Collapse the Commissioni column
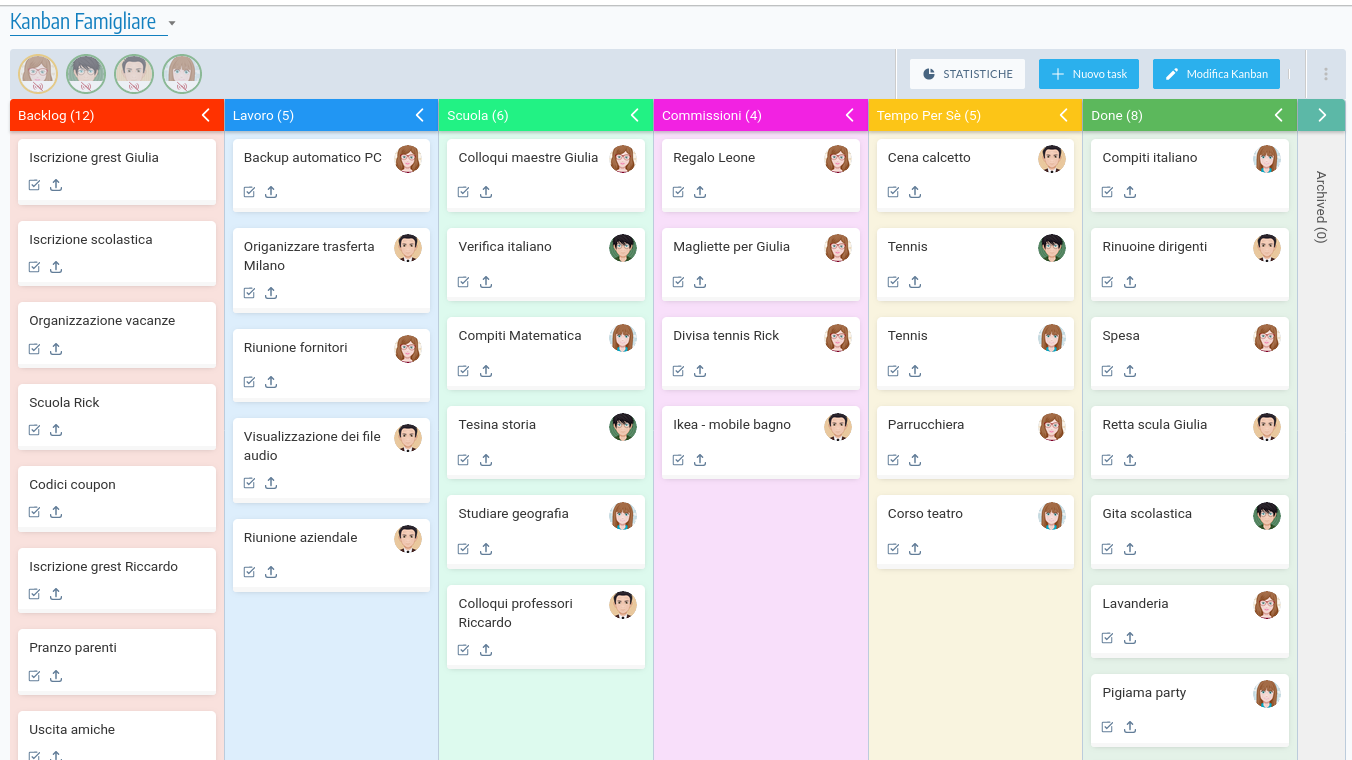Image resolution: width=1352 pixels, height=760 pixels. coord(849,115)
